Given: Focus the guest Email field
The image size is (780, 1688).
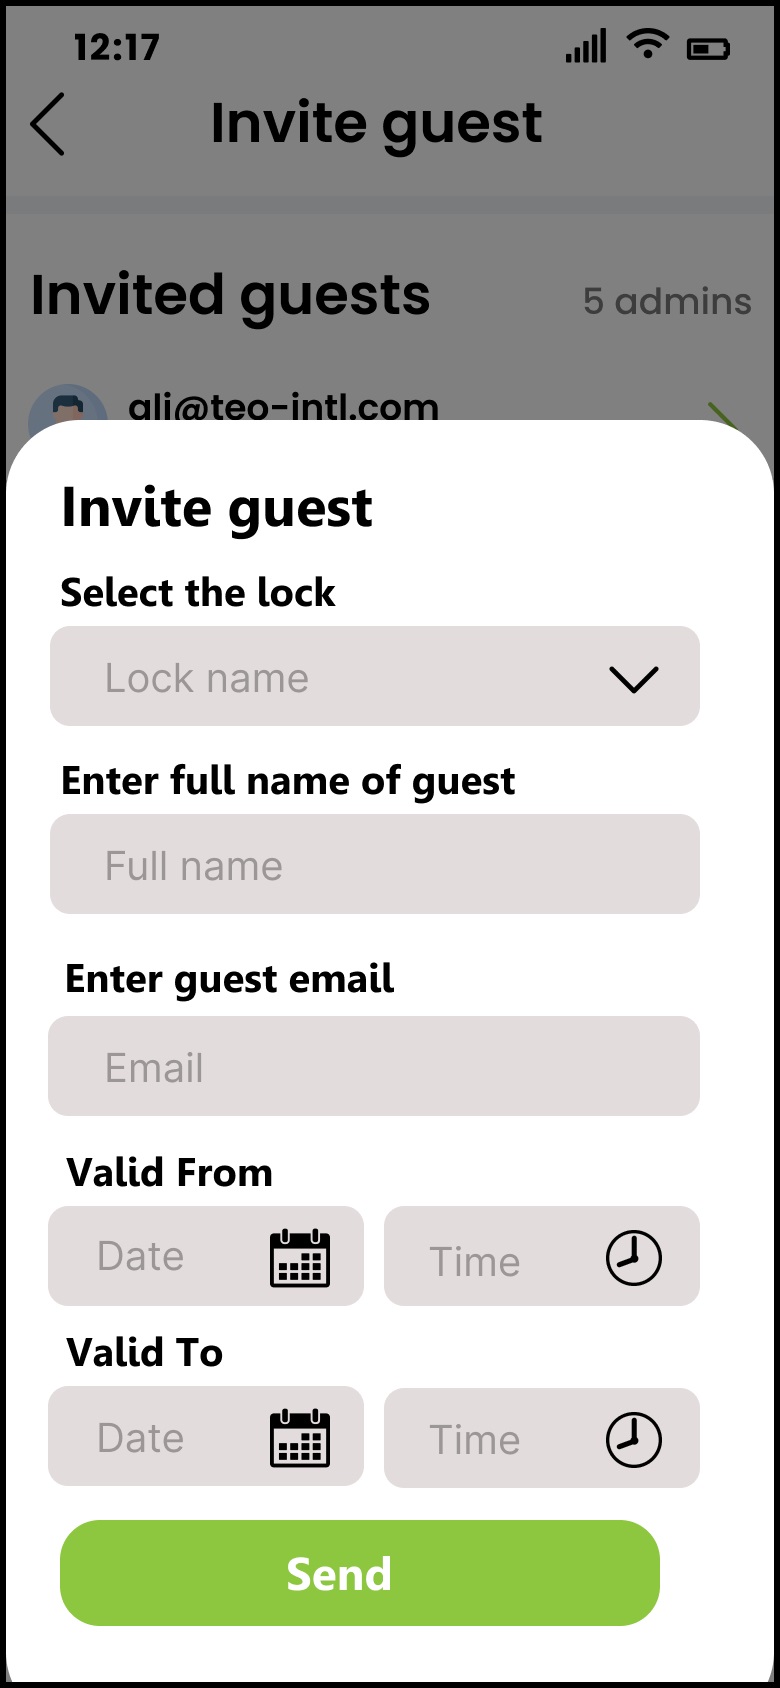Looking at the screenshot, I should click(374, 1066).
